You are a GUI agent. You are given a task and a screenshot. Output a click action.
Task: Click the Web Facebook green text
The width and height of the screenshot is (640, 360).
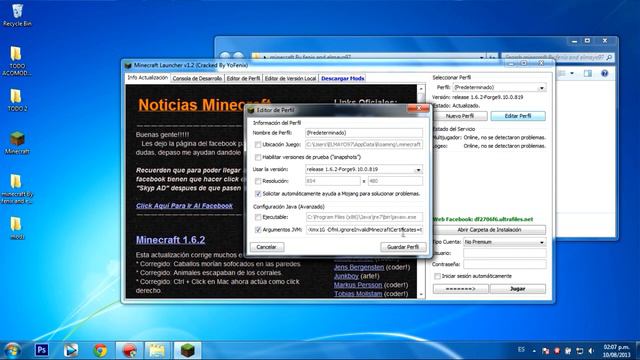pyautogui.click(x=483, y=219)
